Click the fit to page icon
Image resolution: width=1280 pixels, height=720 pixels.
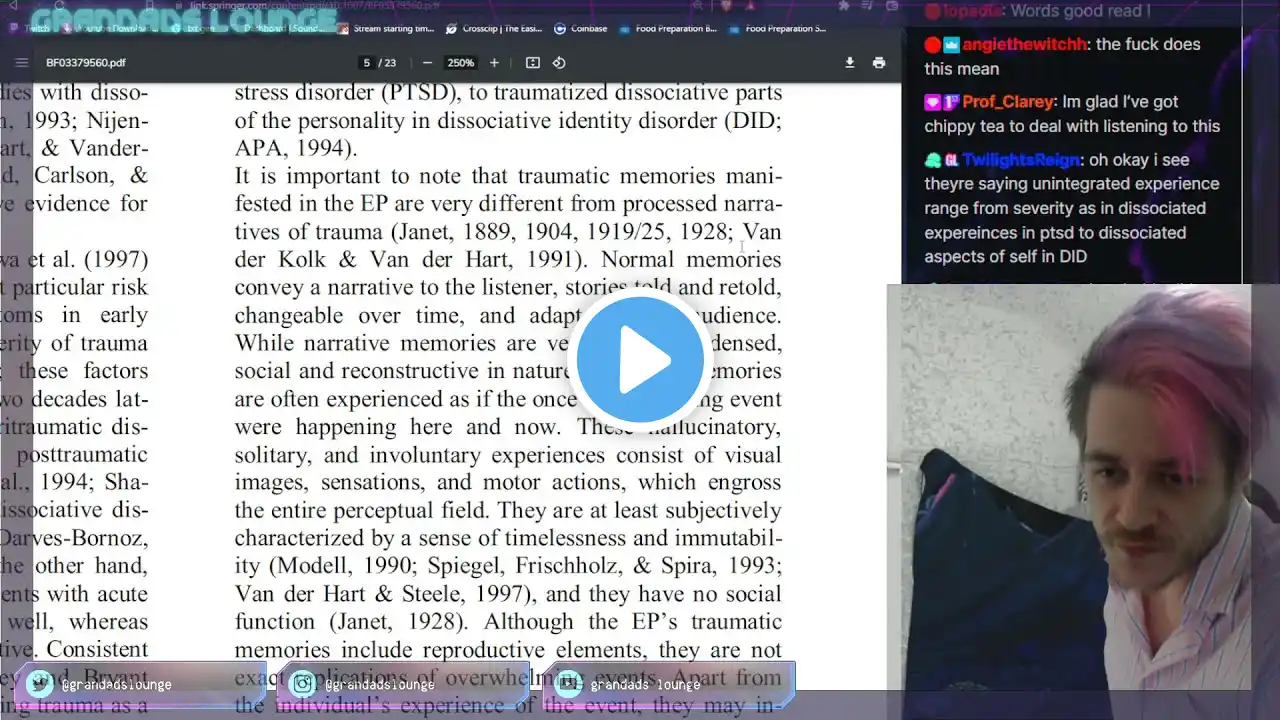coord(533,63)
